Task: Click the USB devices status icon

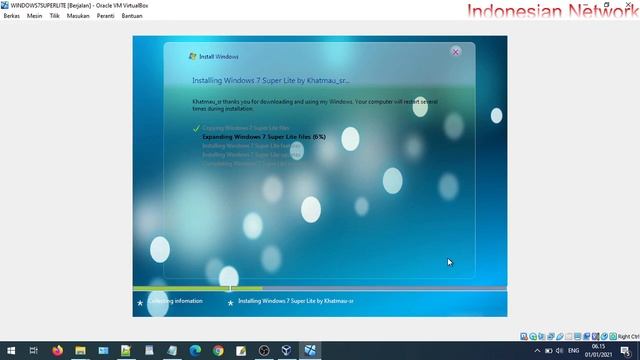Action: pyautogui.click(x=560, y=336)
